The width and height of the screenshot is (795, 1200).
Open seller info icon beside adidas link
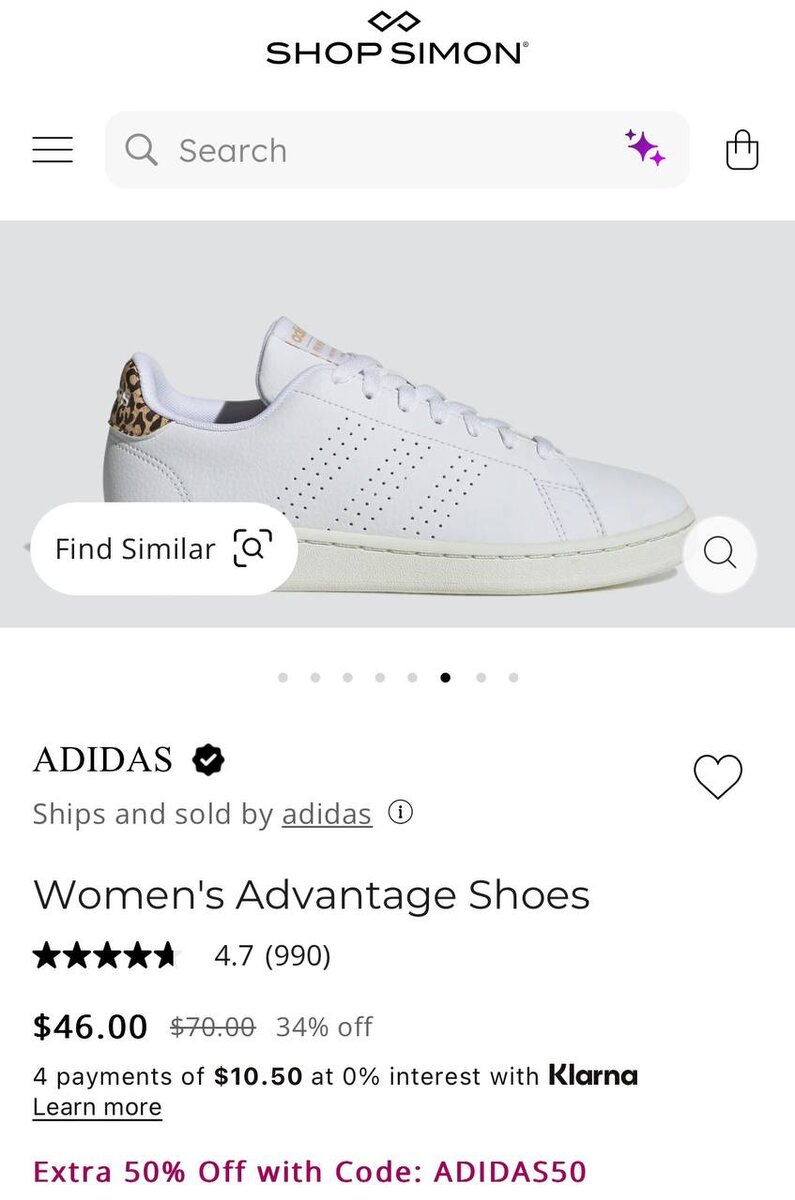click(x=400, y=812)
